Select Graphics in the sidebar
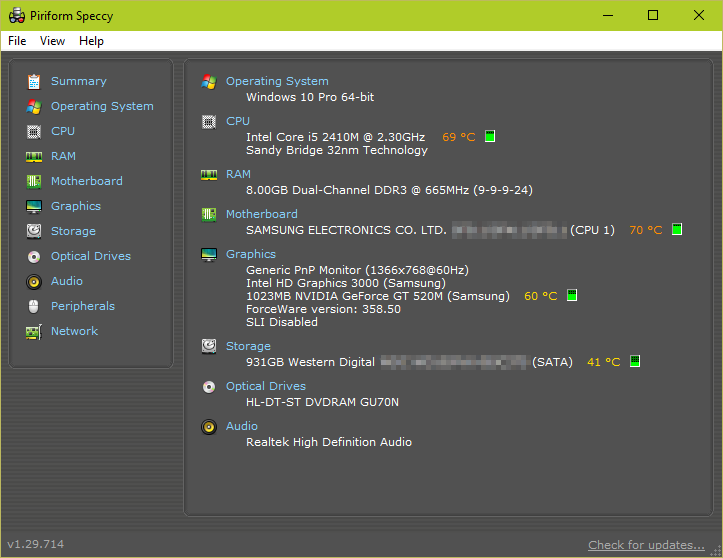Viewport: 723px width, 558px height. [76, 206]
